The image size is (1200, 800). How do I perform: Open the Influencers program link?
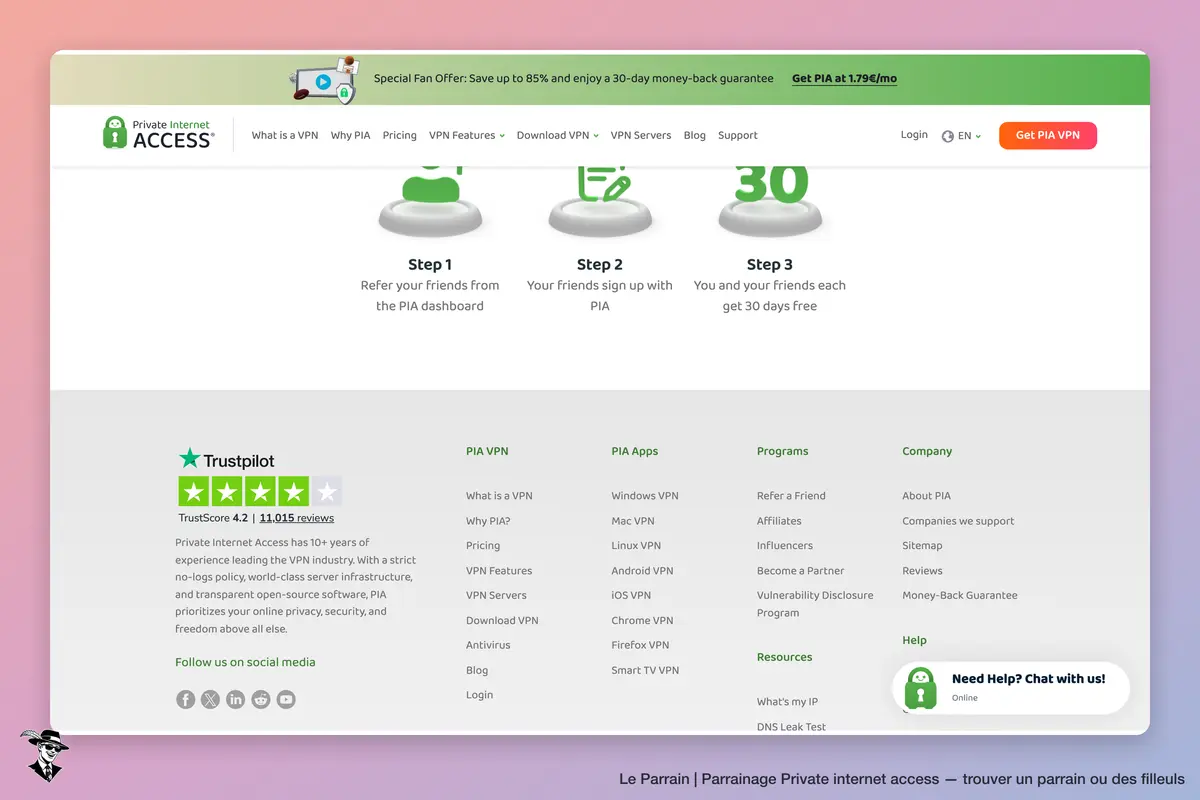point(785,546)
